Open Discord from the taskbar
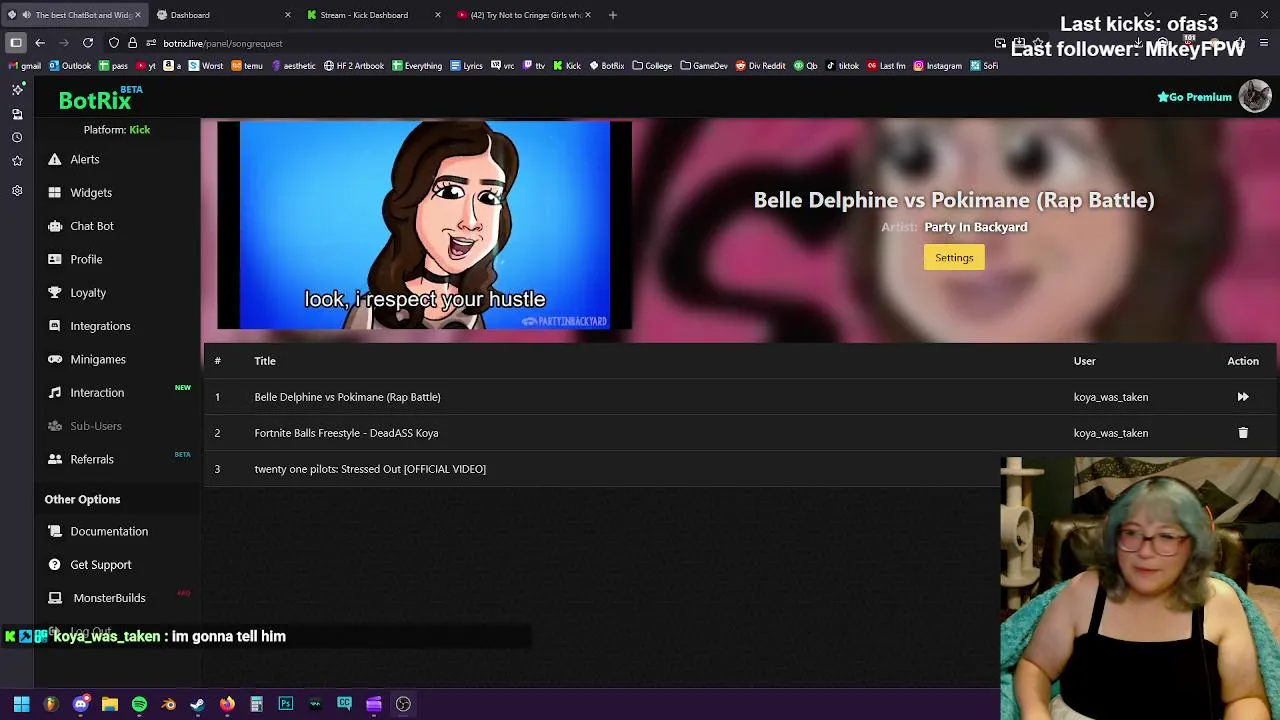The height and width of the screenshot is (720, 1280). tap(81, 704)
